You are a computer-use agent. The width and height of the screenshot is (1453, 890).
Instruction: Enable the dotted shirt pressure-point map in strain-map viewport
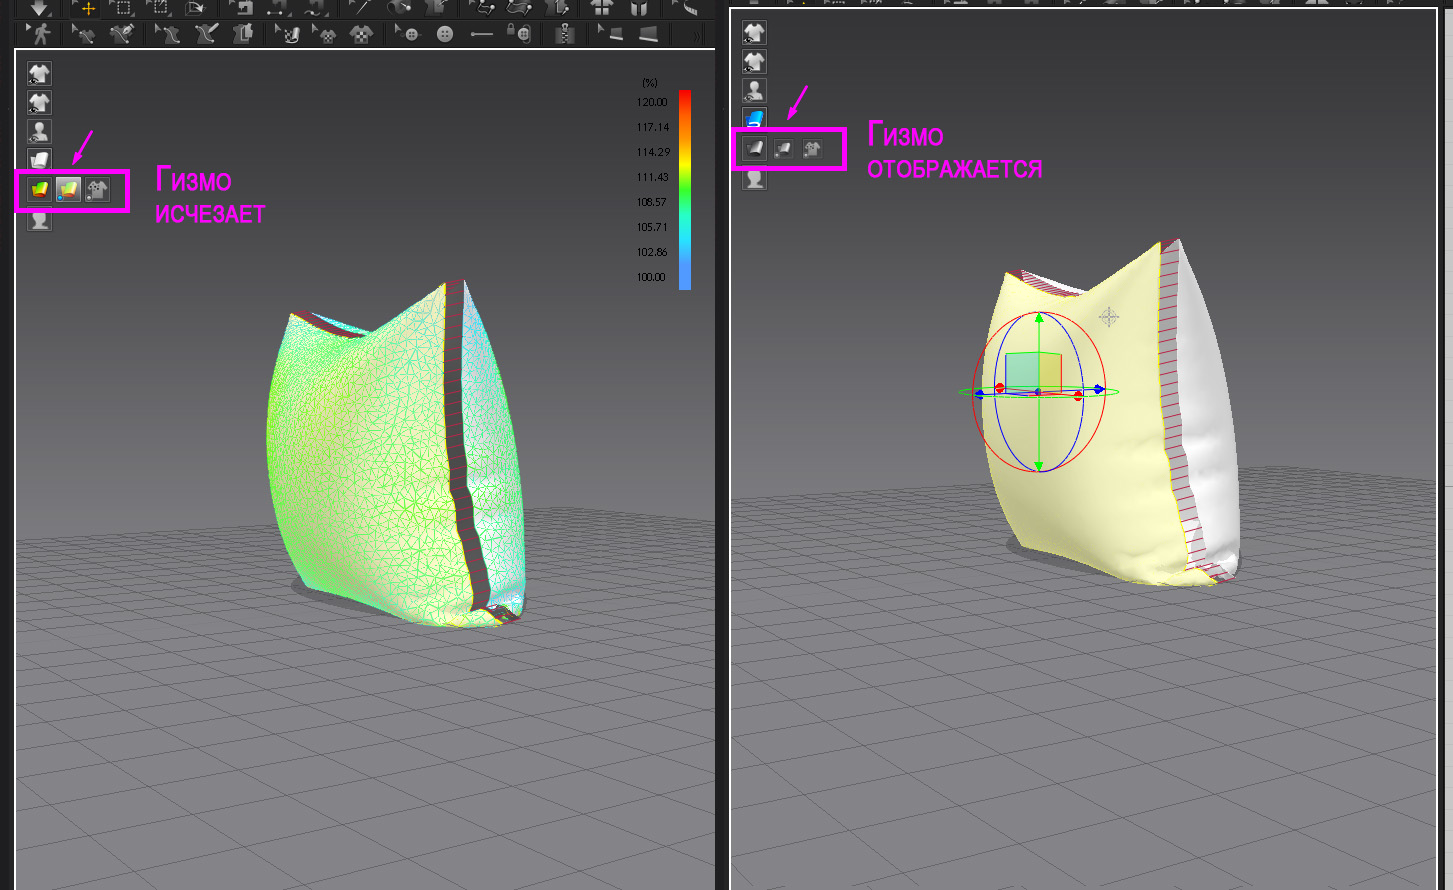coord(97,189)
